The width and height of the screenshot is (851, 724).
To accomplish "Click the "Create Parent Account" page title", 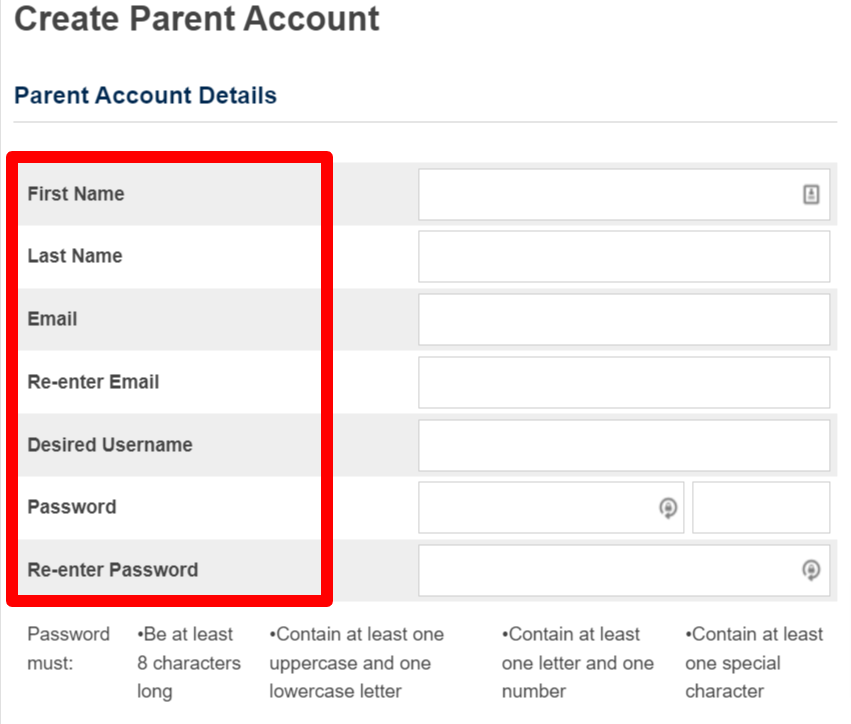I will click(197, 19).
